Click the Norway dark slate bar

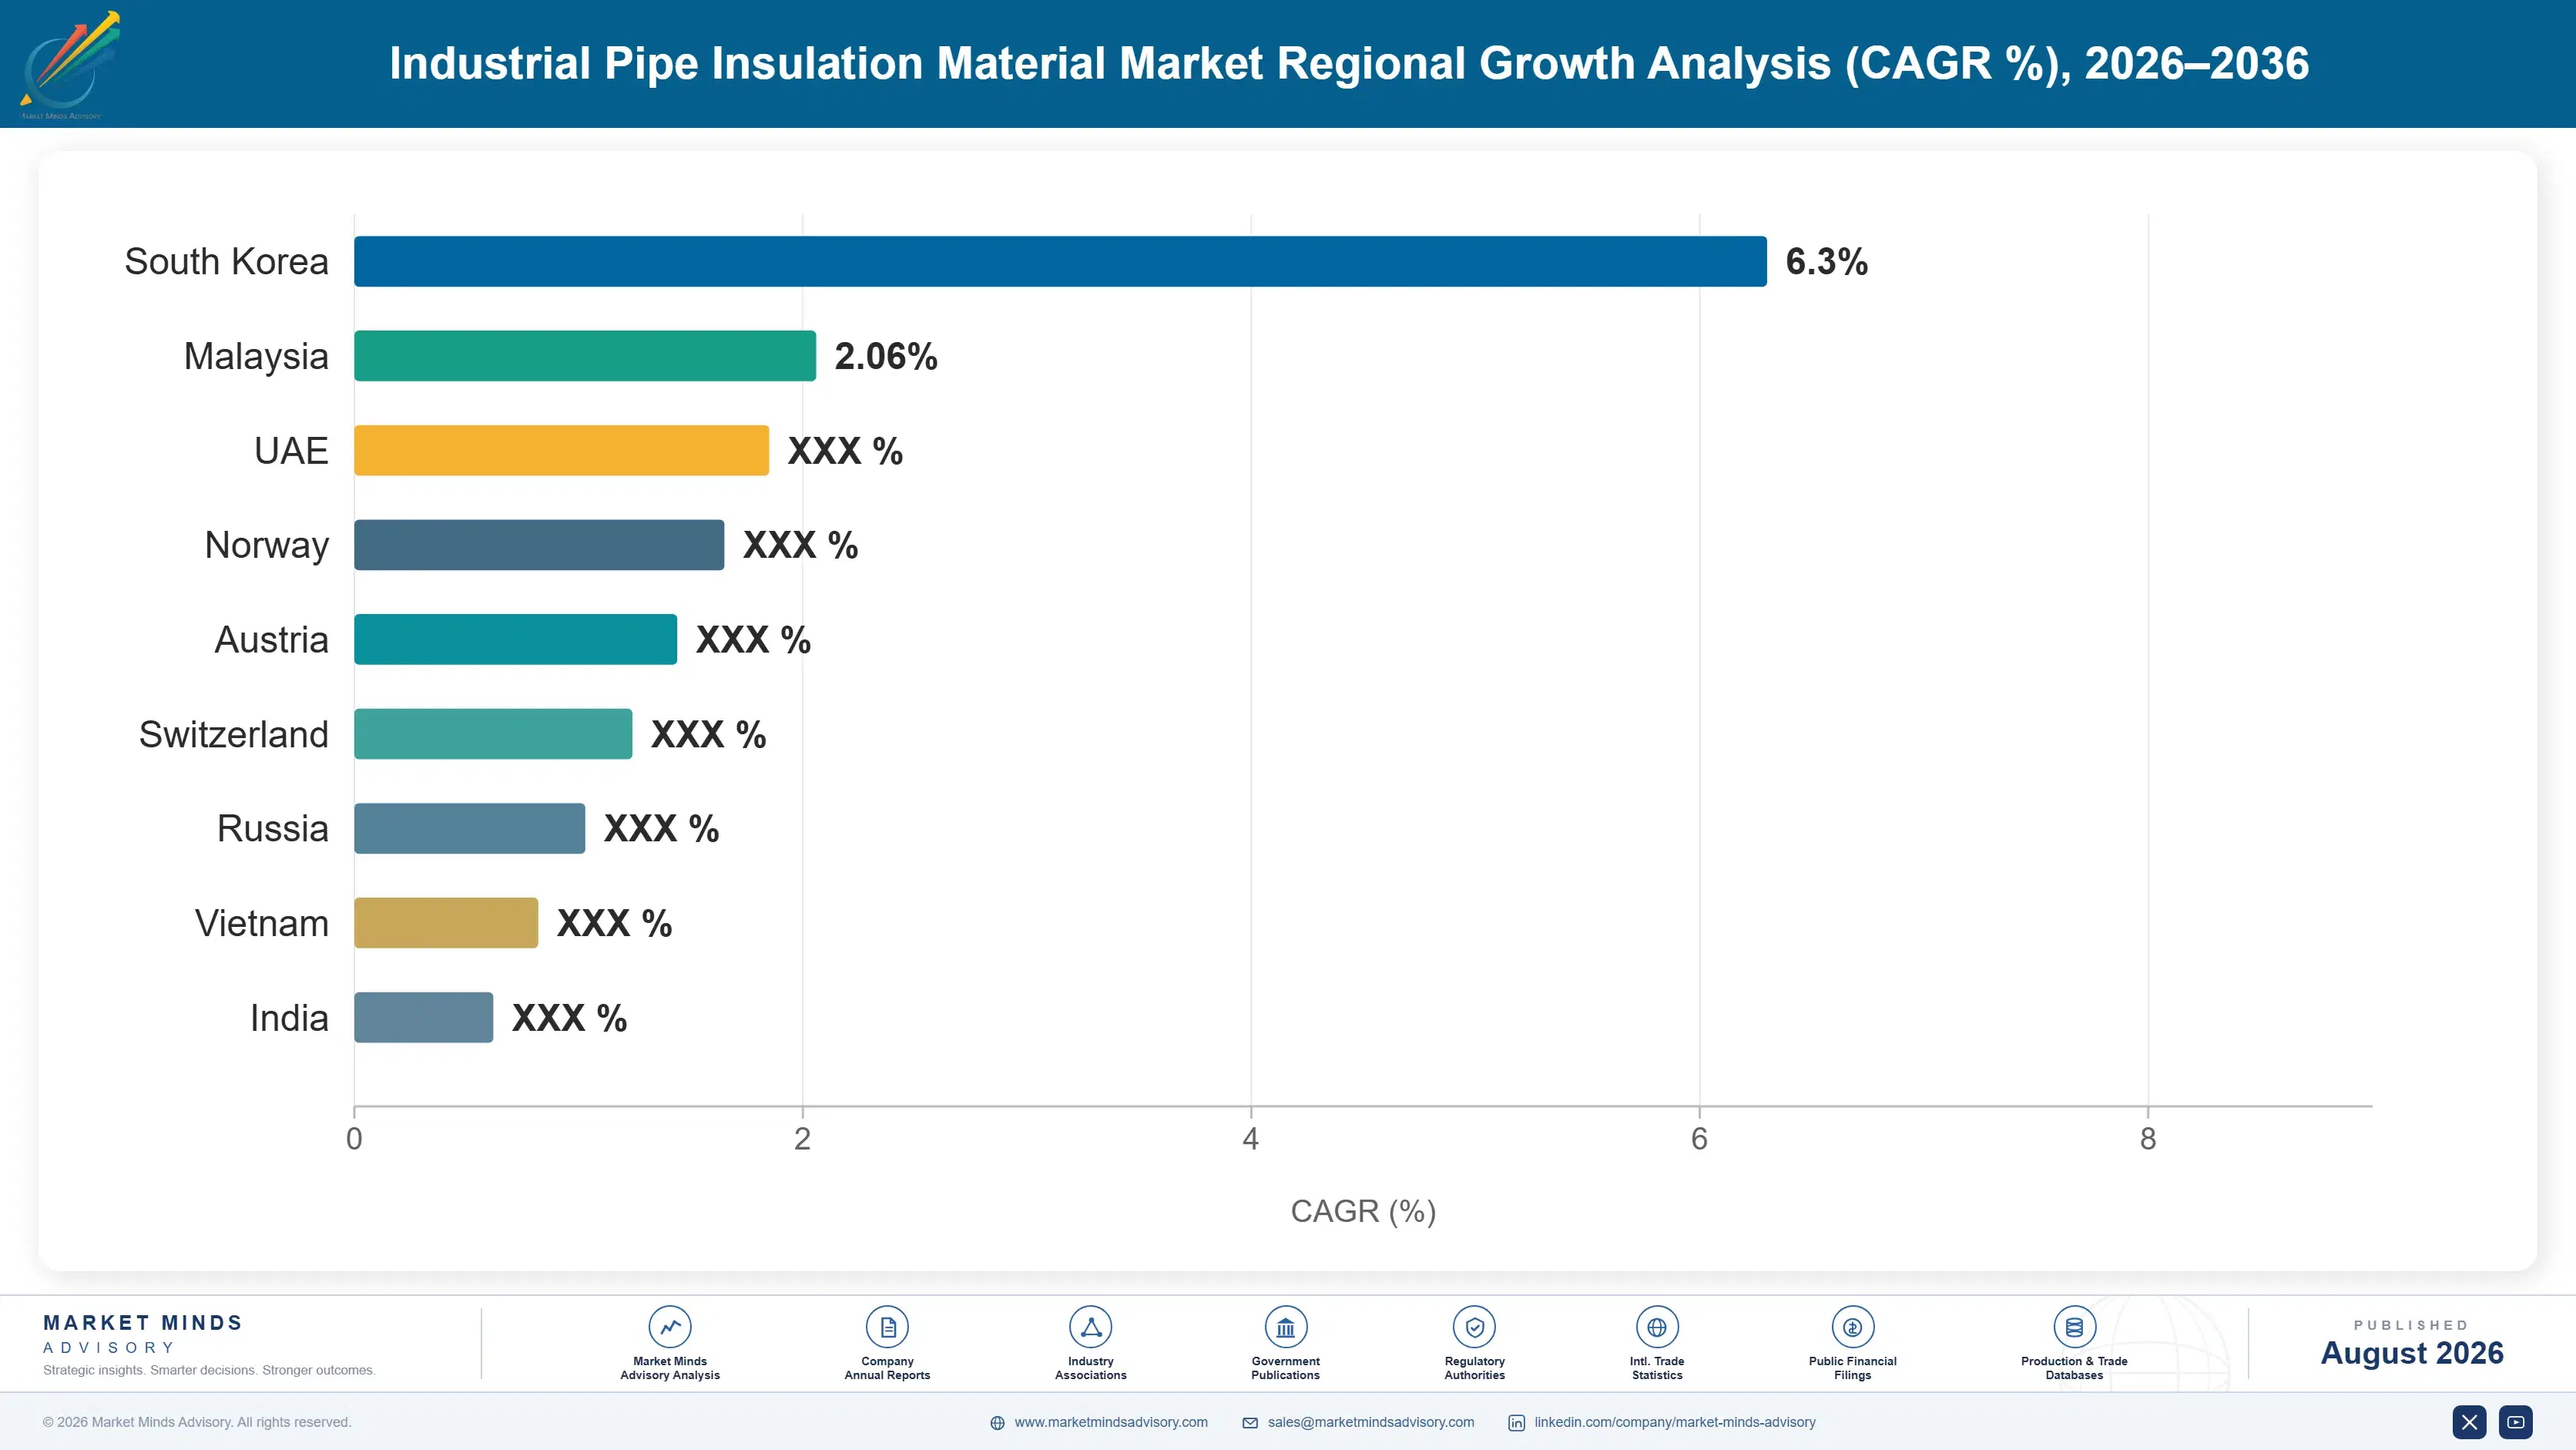[539, 545]
